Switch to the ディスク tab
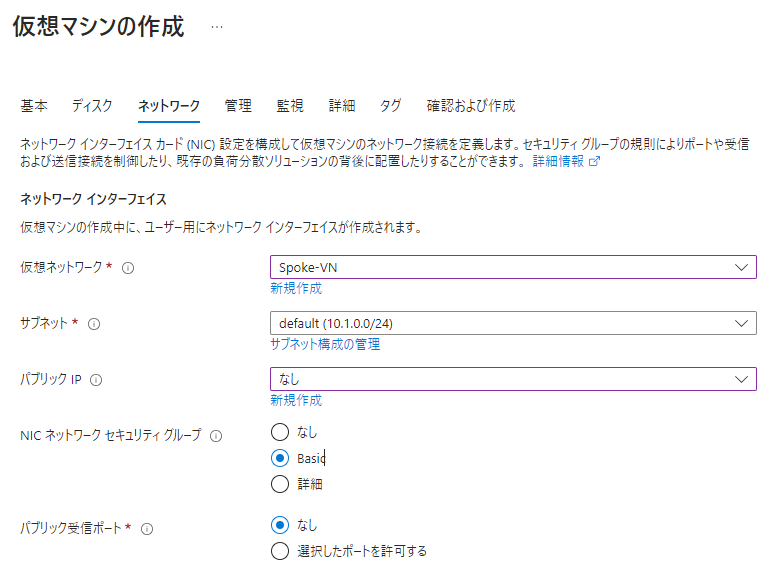The height and width of the screenshot is (564, 779). 91,106
